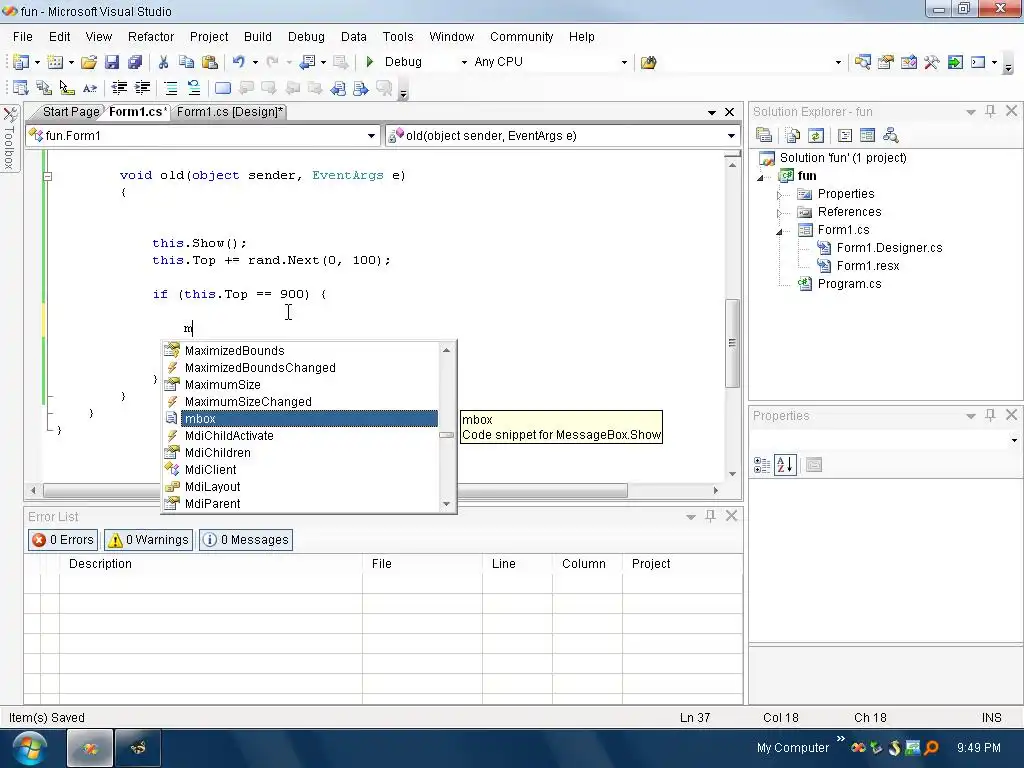The image size is (1024, 768).
Task: Open the File menu
Action: coord(23,37)
